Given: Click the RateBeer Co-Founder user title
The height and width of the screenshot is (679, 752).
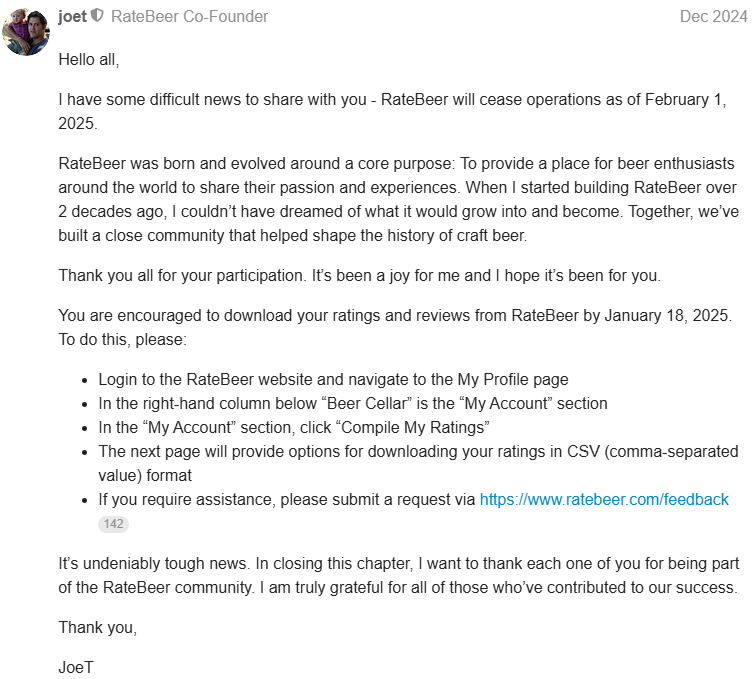Looking at the screenshot, I should (x=189, y=16).
